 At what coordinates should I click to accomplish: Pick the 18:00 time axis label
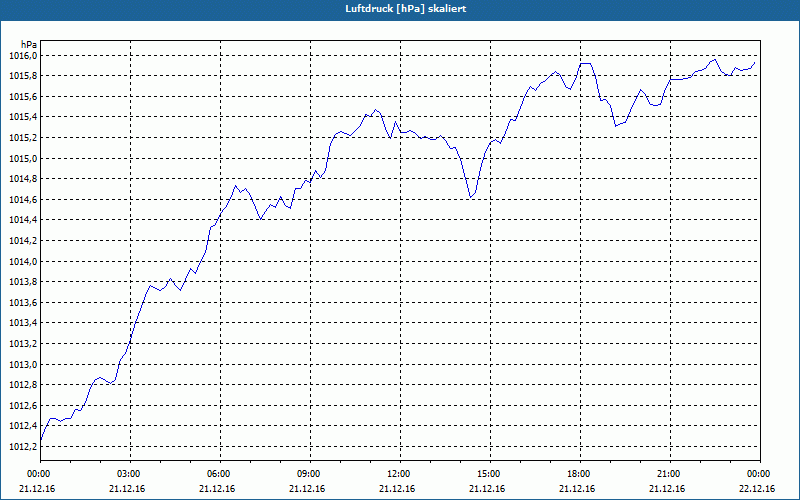580,474
